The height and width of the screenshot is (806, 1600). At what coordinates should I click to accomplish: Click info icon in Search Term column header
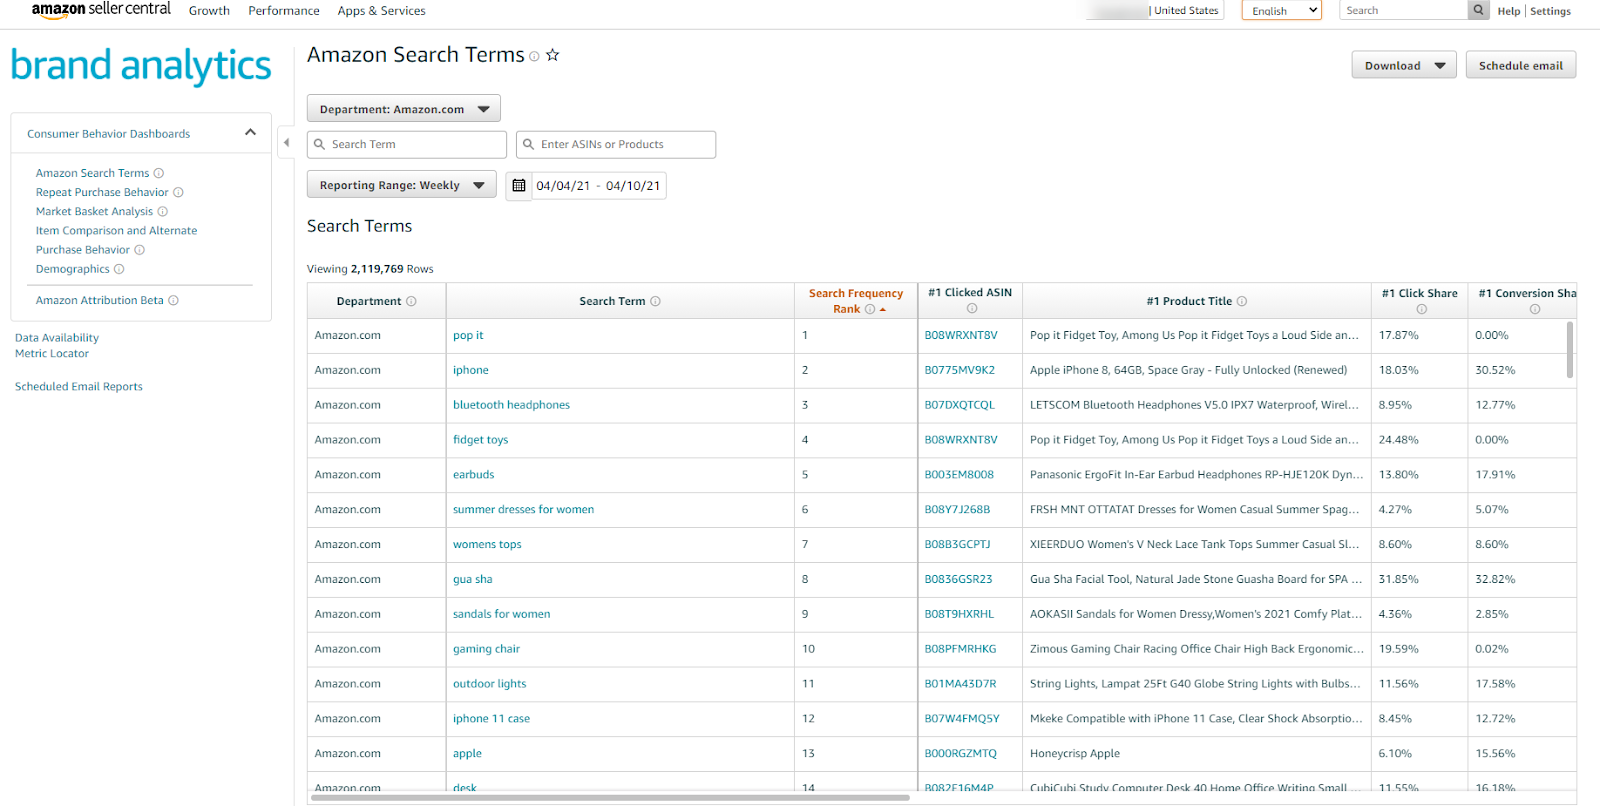coord(655,301)
